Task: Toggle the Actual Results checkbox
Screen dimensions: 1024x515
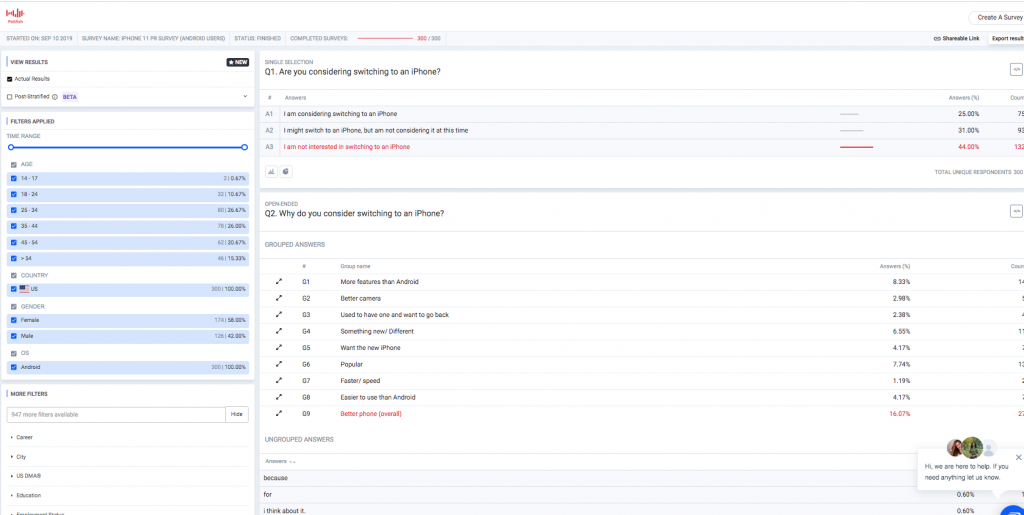Action: 10,79
